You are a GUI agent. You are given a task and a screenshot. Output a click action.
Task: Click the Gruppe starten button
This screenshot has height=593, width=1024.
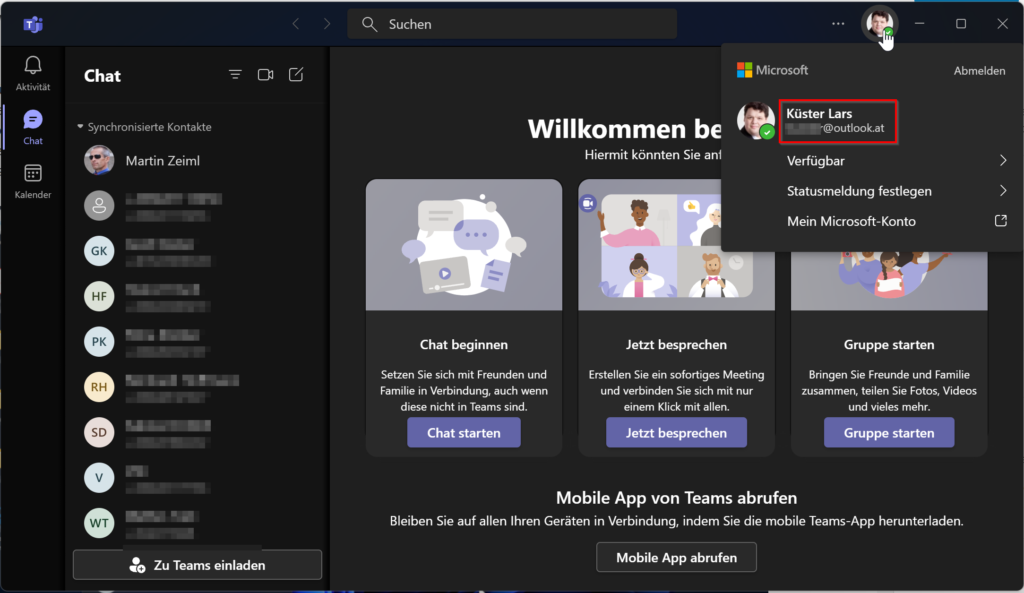[889, 432]
